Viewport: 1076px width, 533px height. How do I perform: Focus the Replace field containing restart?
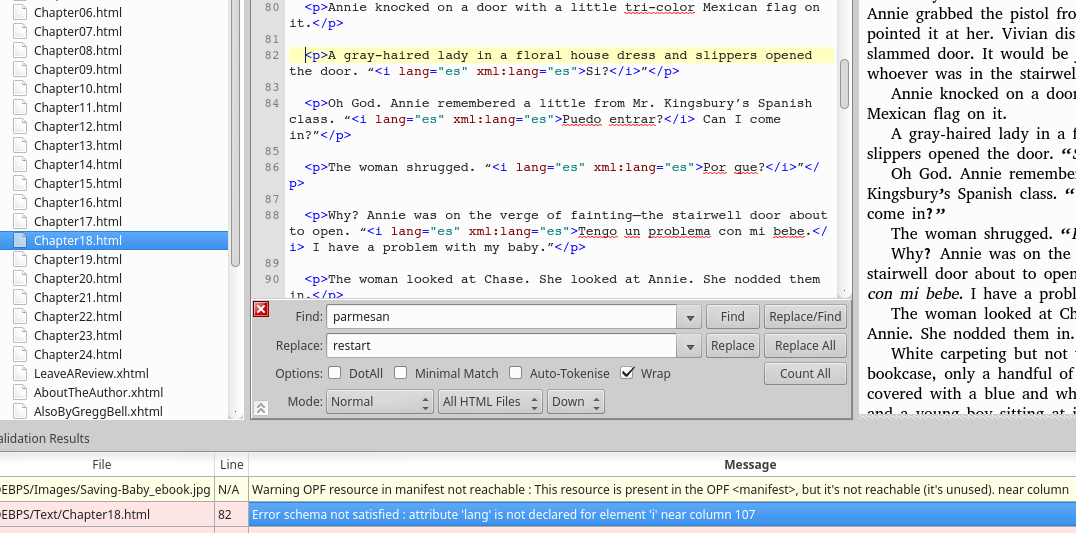point(502,346)
